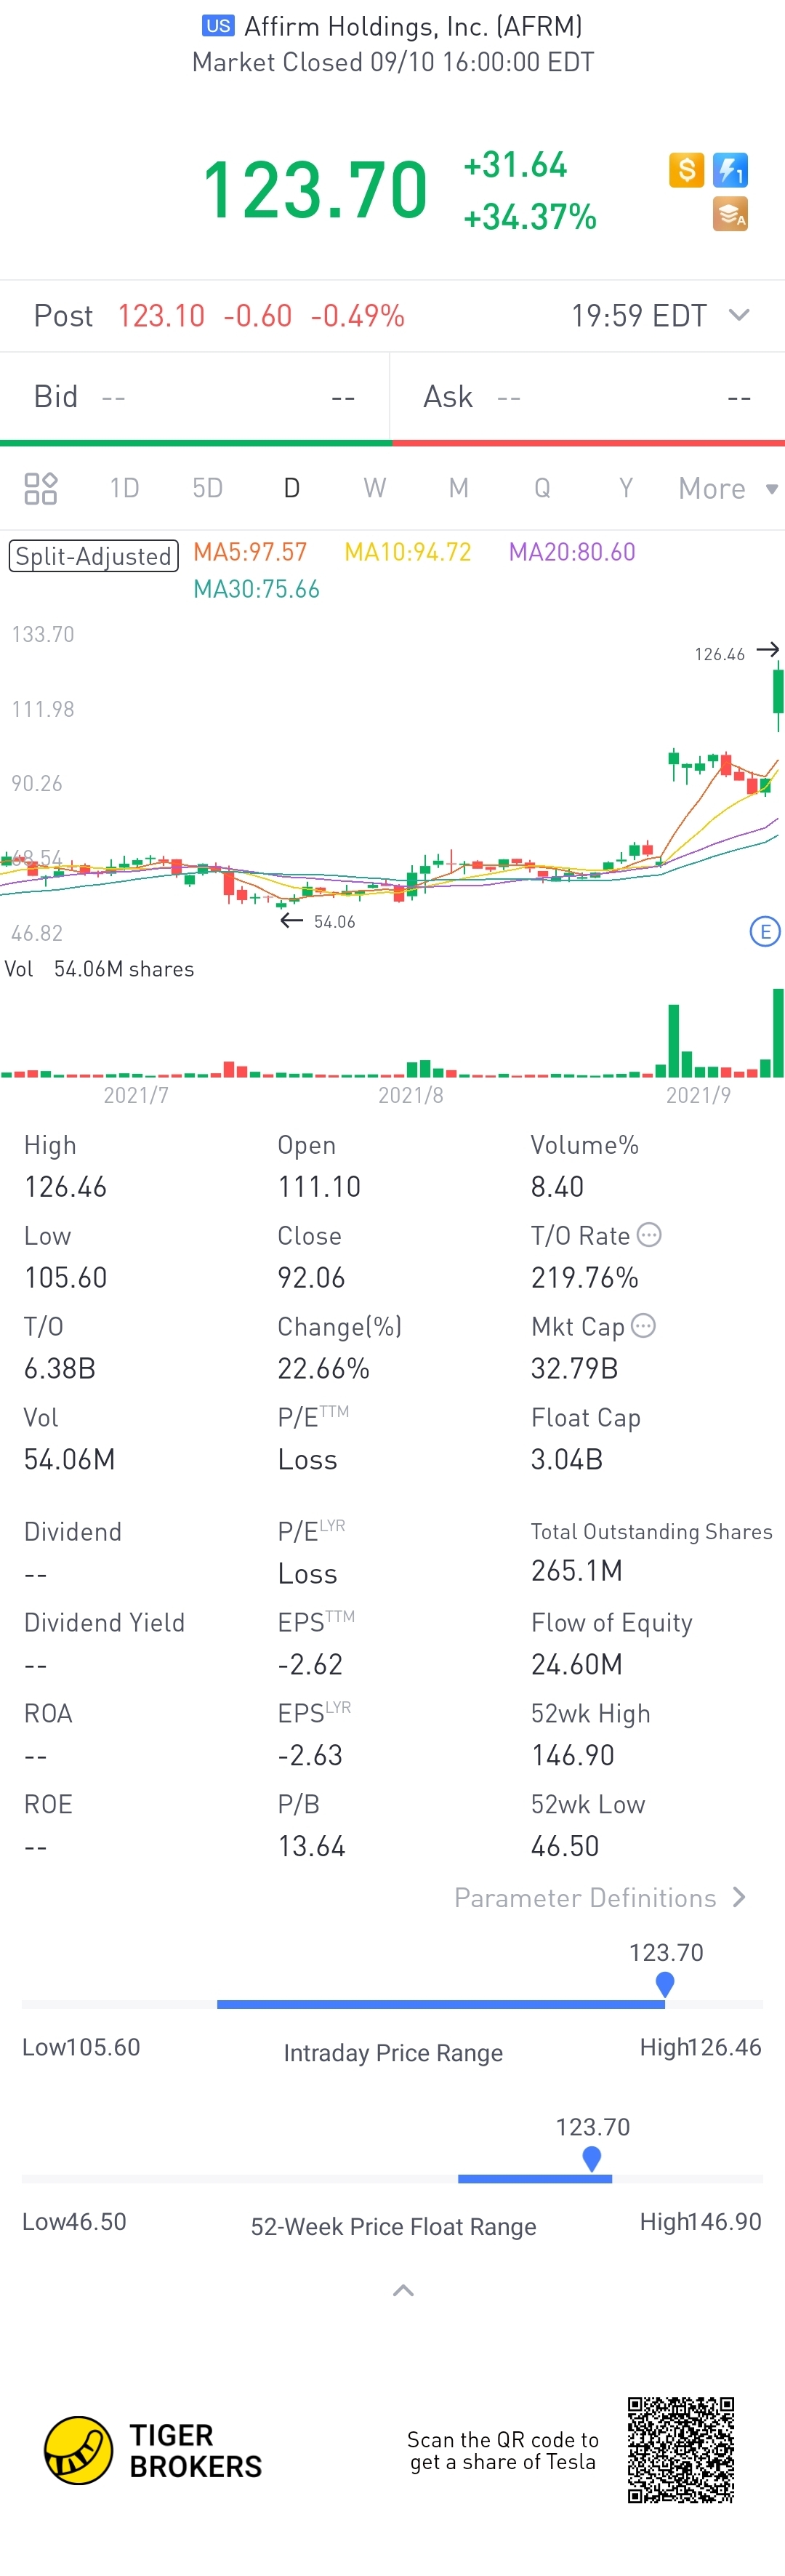
Task: Select the Q quarterly chart tab
Action: [542, 488]
